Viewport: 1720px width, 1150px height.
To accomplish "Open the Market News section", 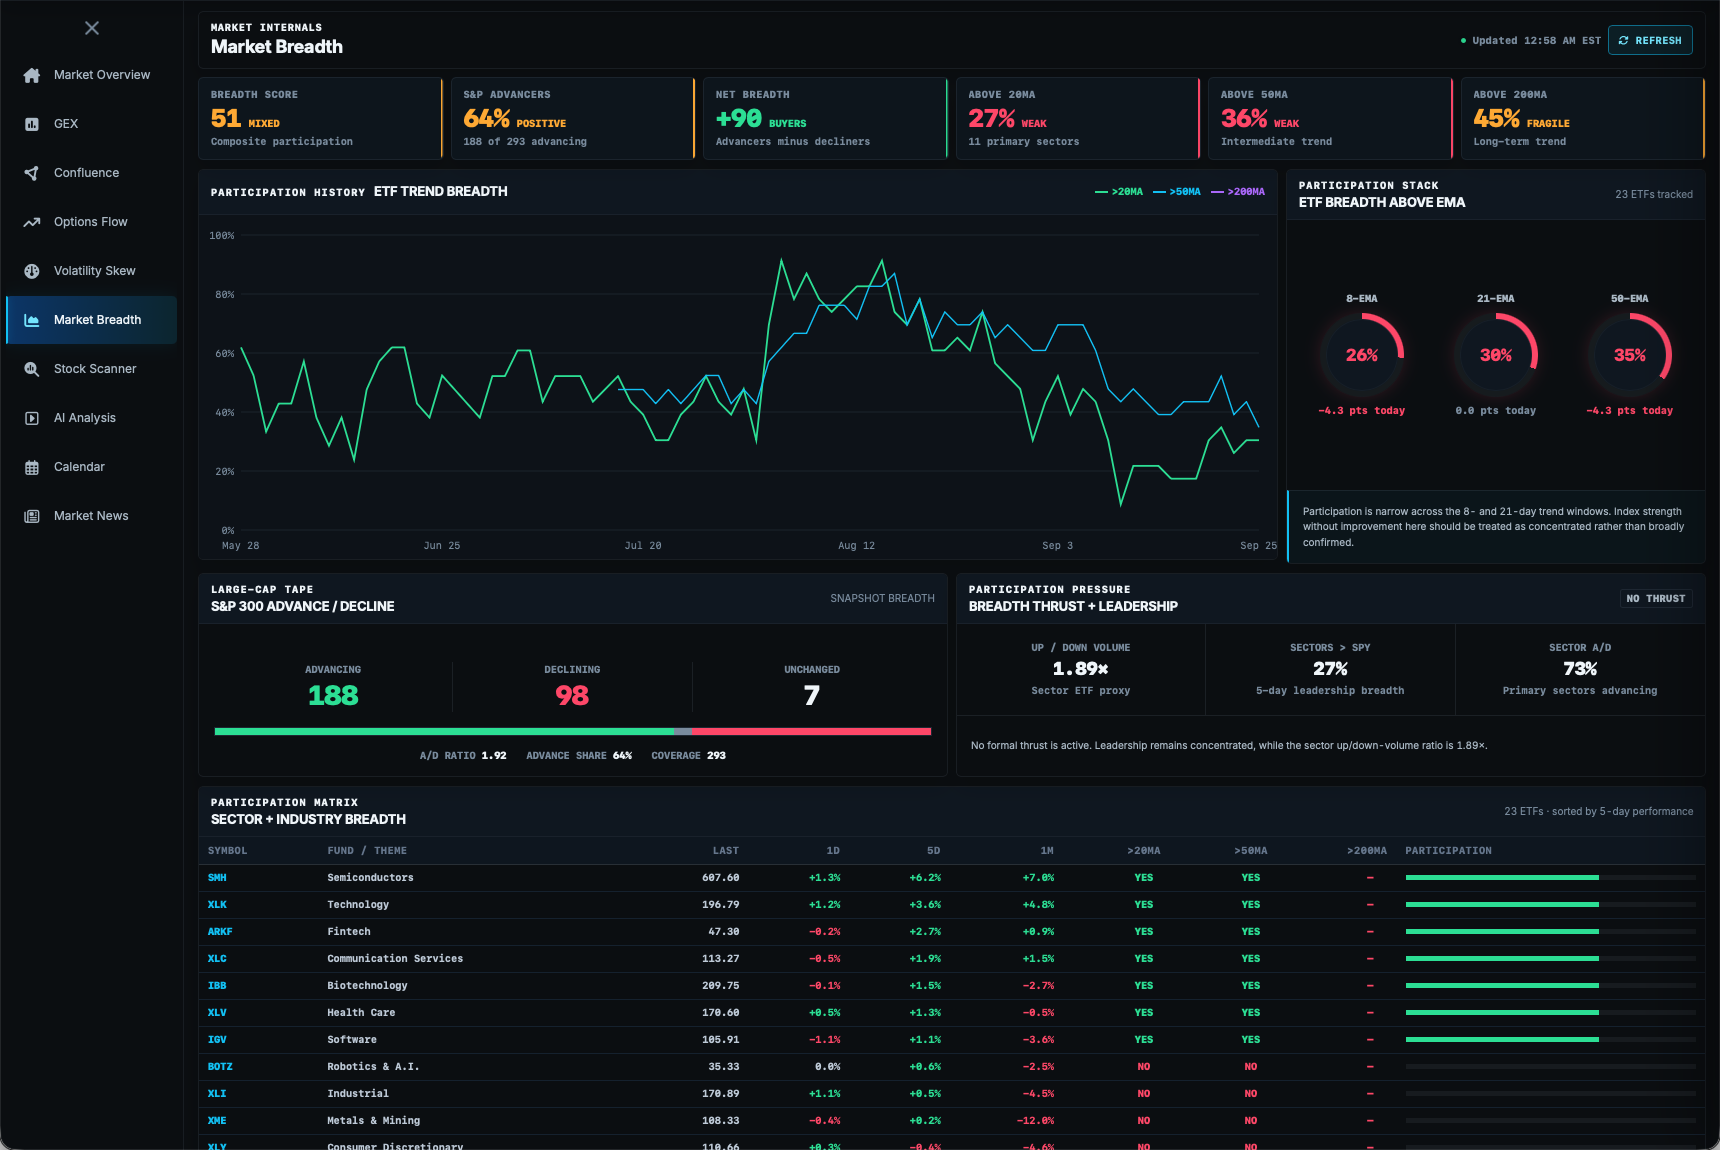I will pos(91,516).
